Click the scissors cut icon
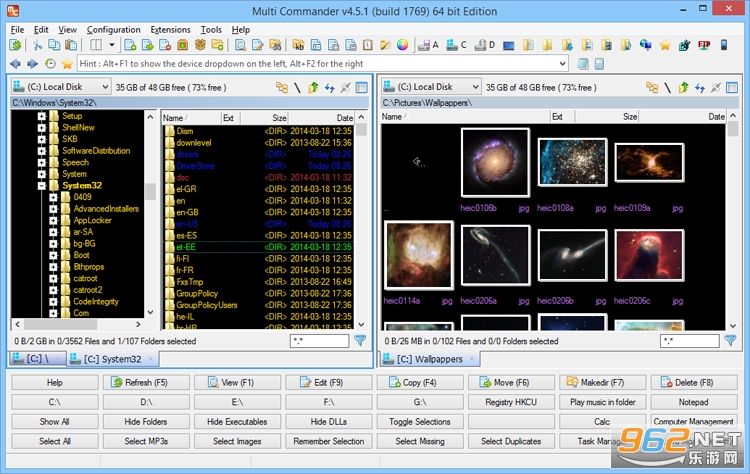The height and width of the screenshot is (474, 750). click(37, 45)
